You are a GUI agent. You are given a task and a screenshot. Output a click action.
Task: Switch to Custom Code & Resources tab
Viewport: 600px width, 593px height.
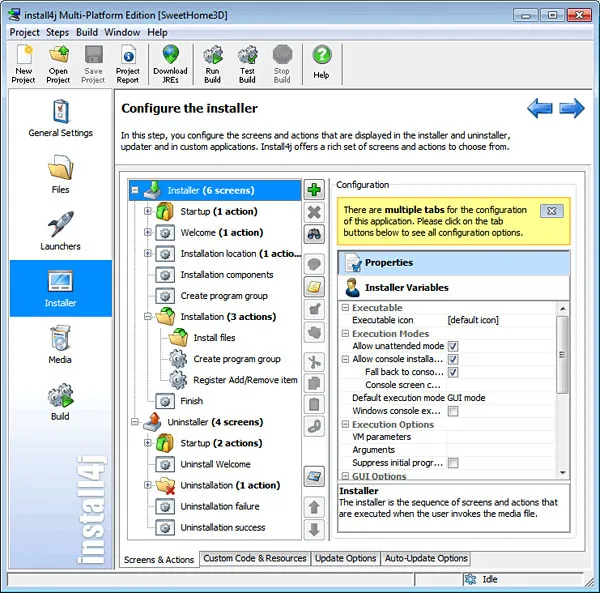(x=255, y=558)
